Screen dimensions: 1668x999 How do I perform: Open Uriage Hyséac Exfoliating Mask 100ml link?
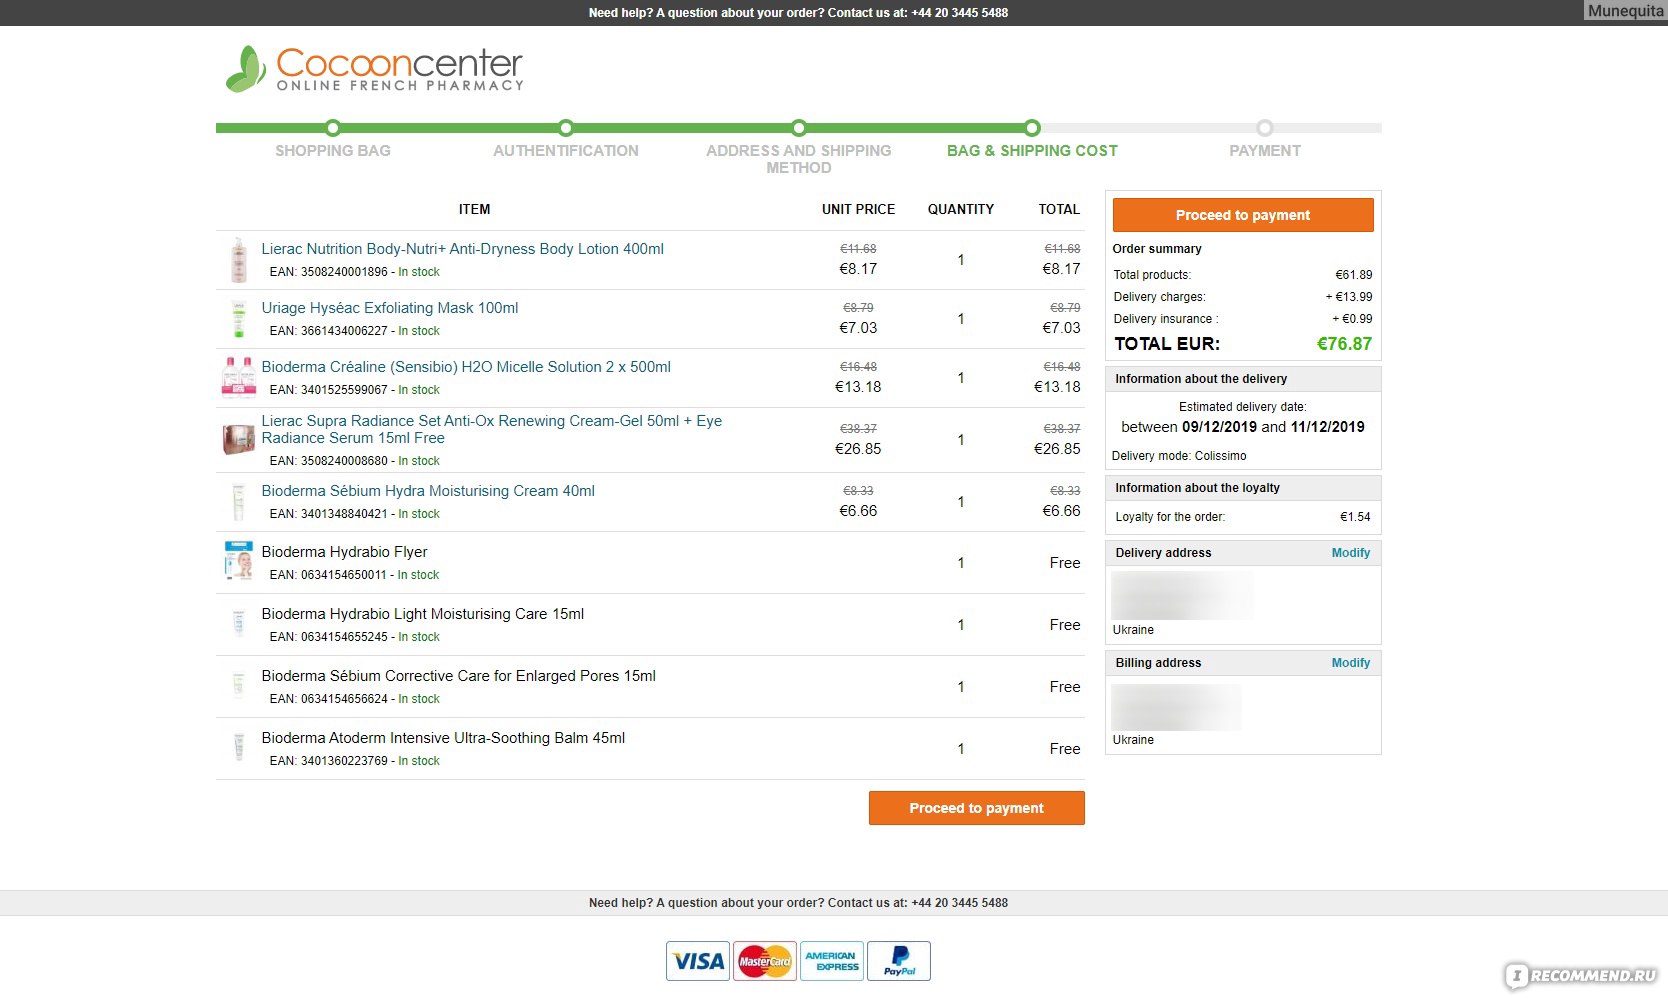(x=390, y=308)
